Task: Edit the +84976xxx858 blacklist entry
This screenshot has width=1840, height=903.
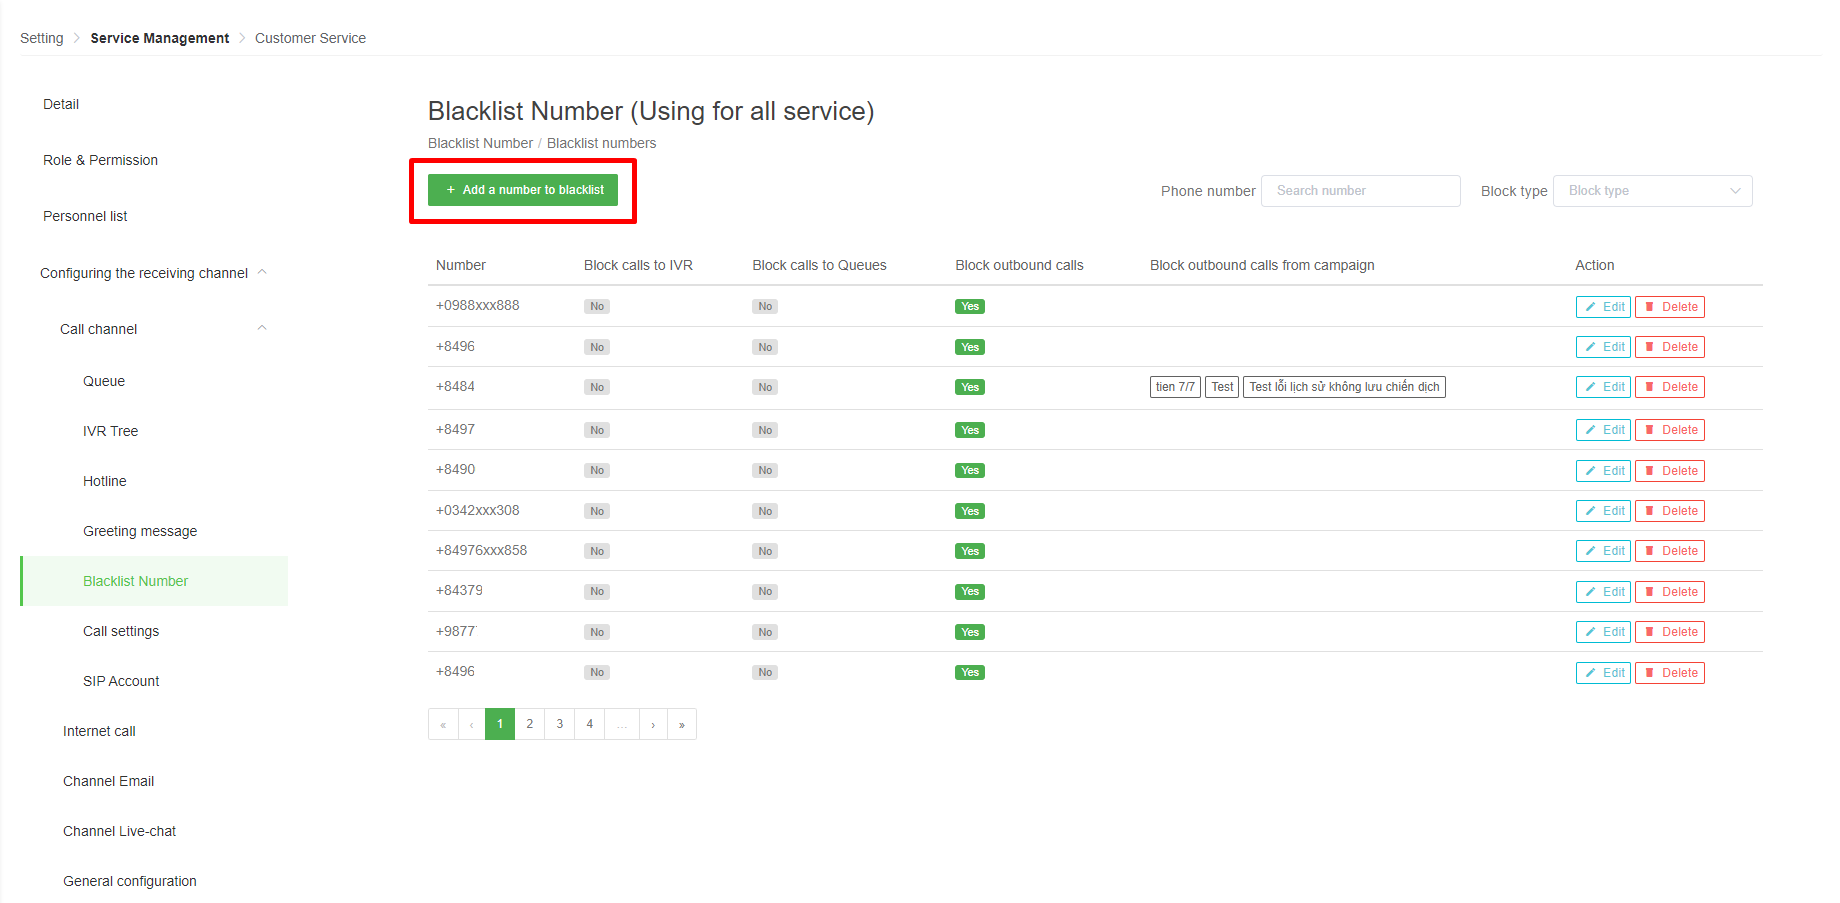Action: (x=1603, y=551)
